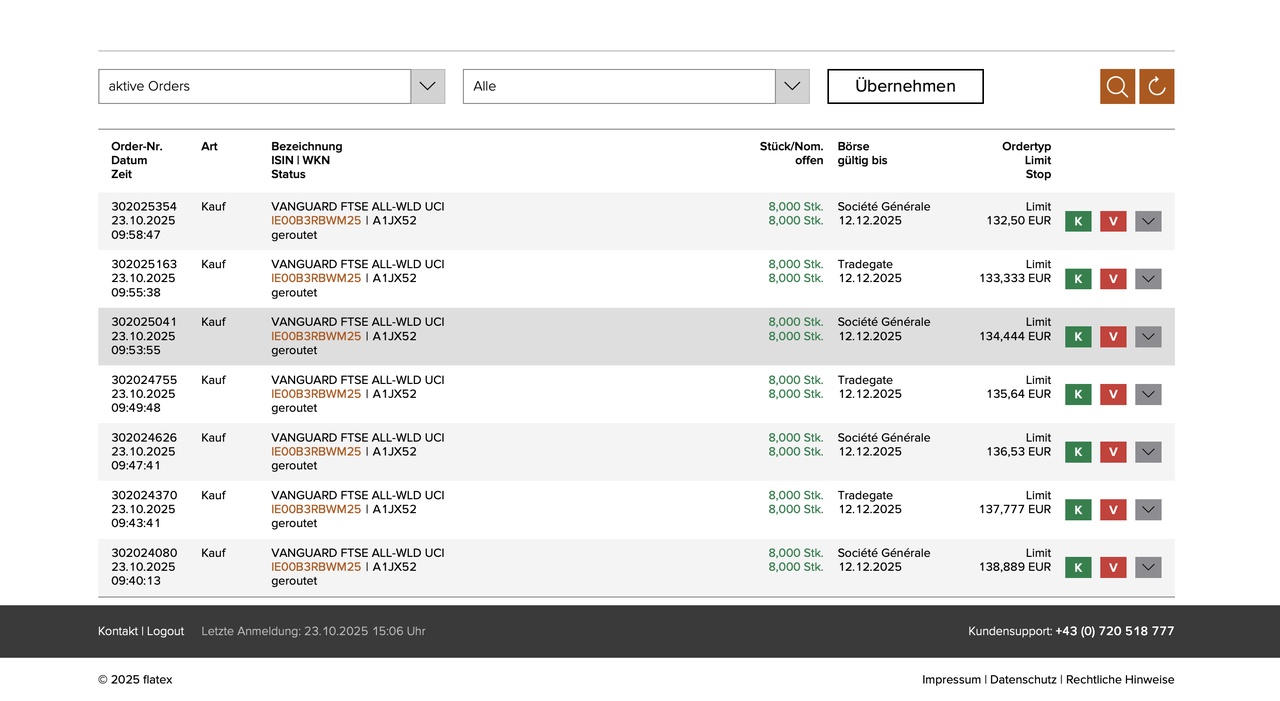Click the orange refresh icon button
1280x701 pixels.
tap(1157, 87)
